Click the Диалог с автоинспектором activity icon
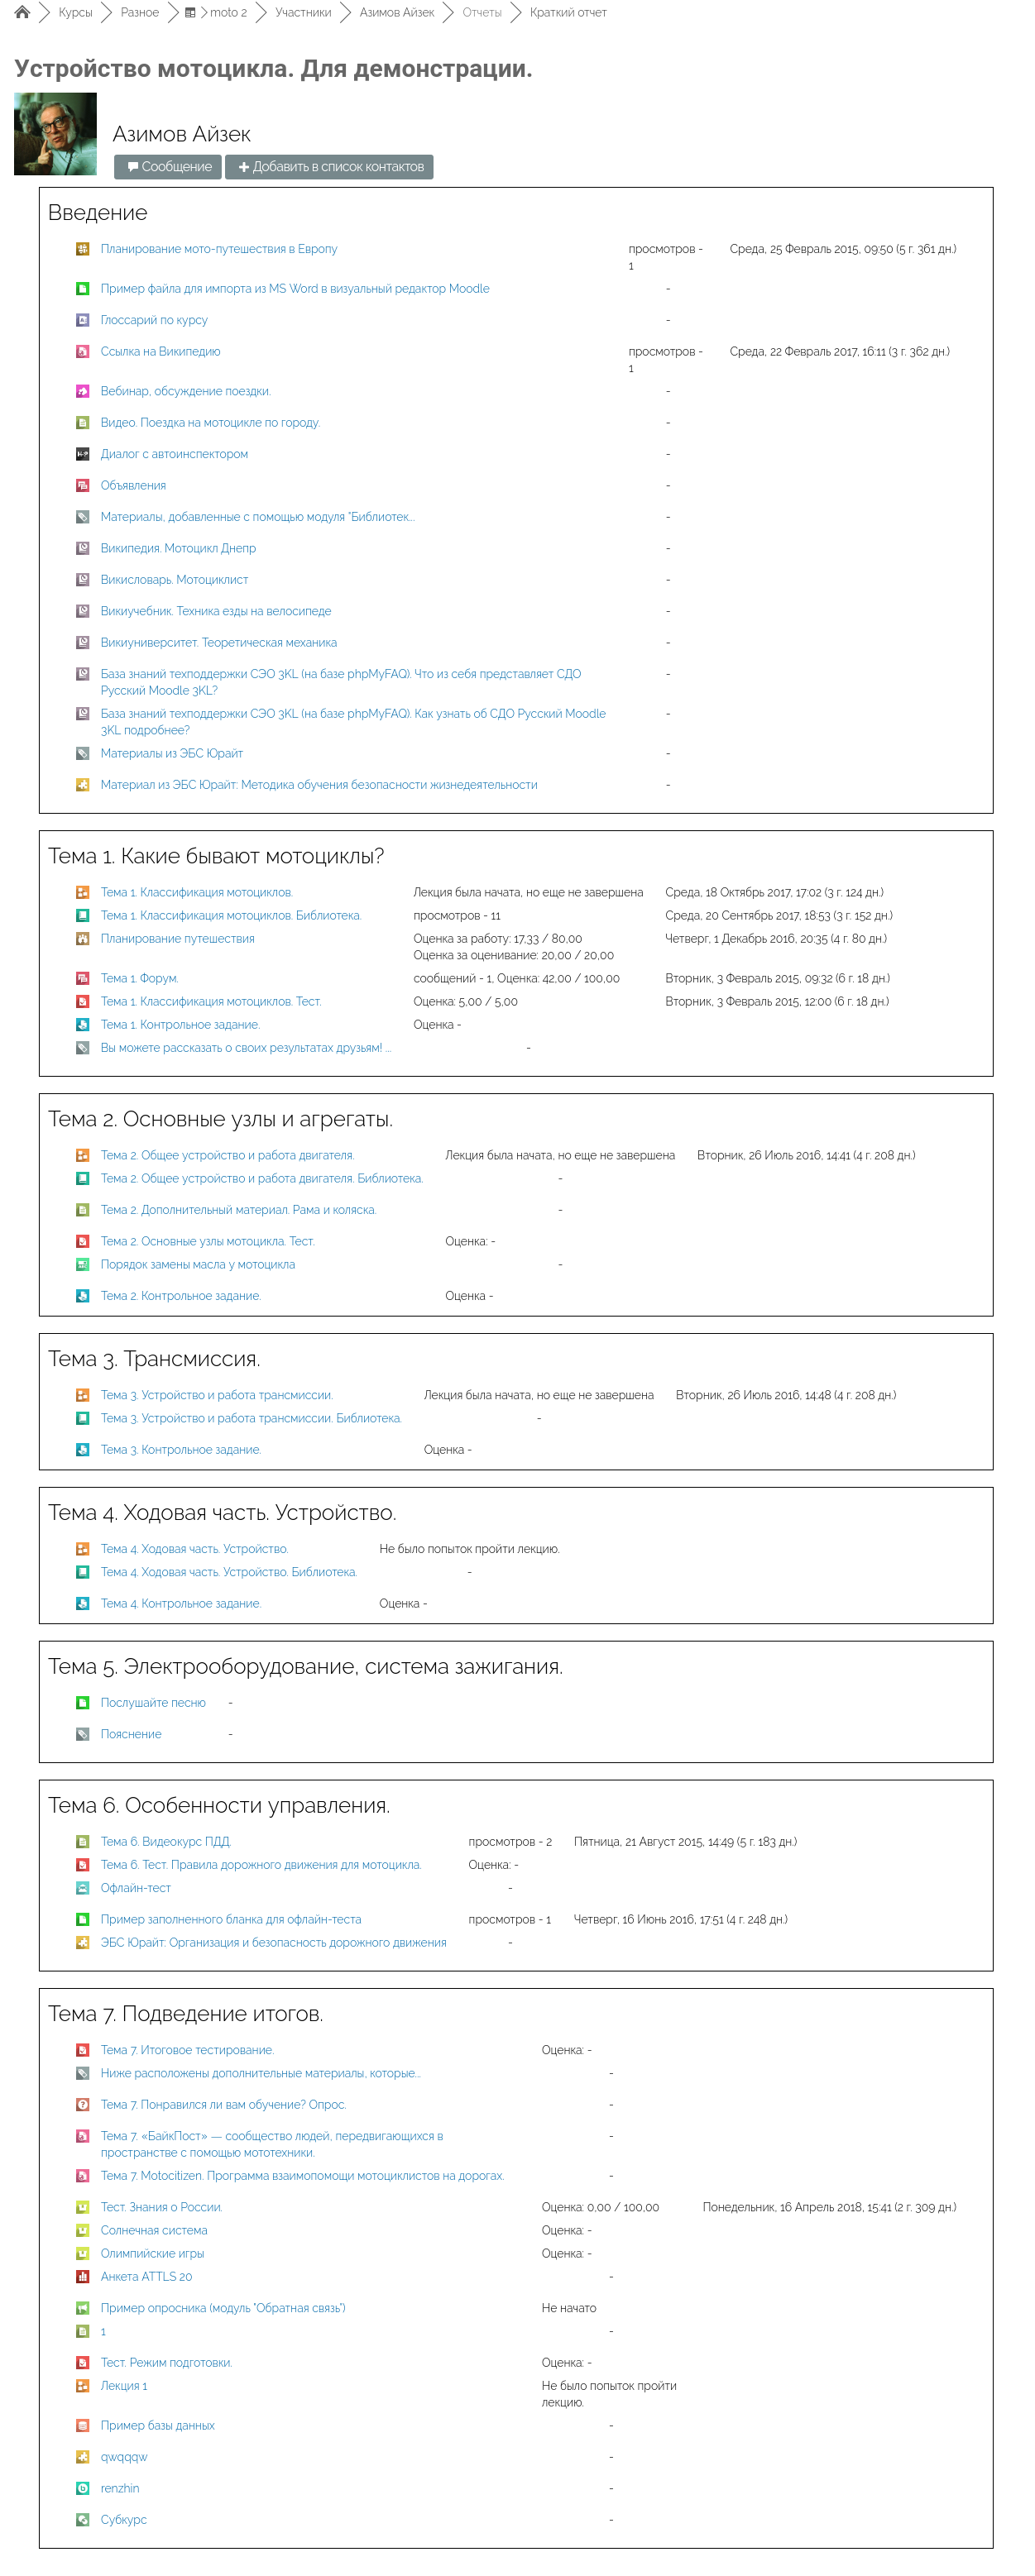The height and width of the screenshot is (2576, 1035). coord(83,454)
